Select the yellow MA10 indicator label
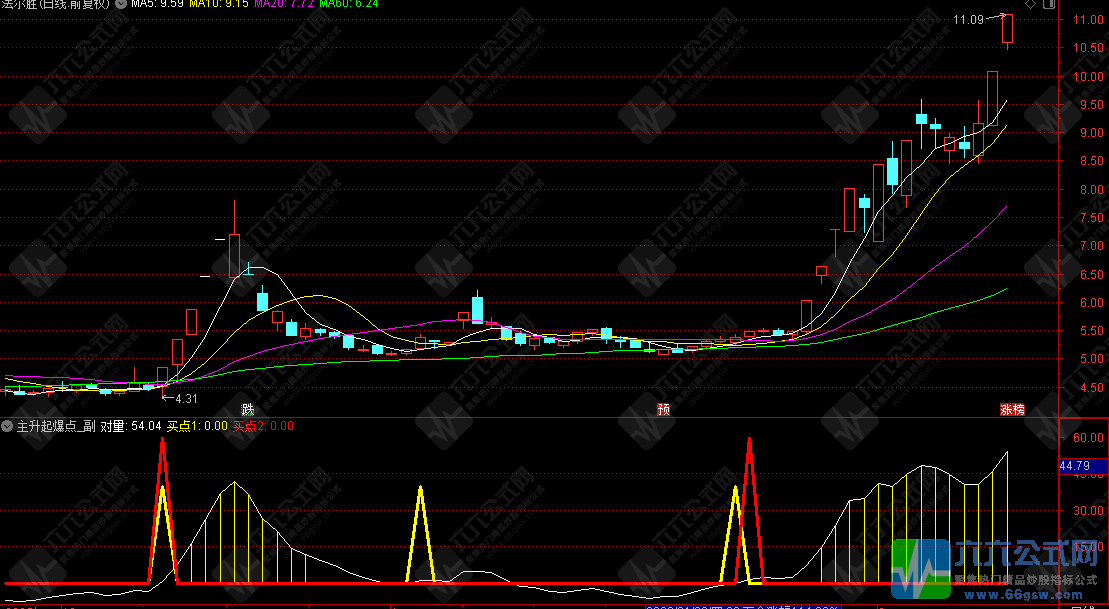Image resolution: width=1109 pixels, height=609 pixels. click(222, 5)
